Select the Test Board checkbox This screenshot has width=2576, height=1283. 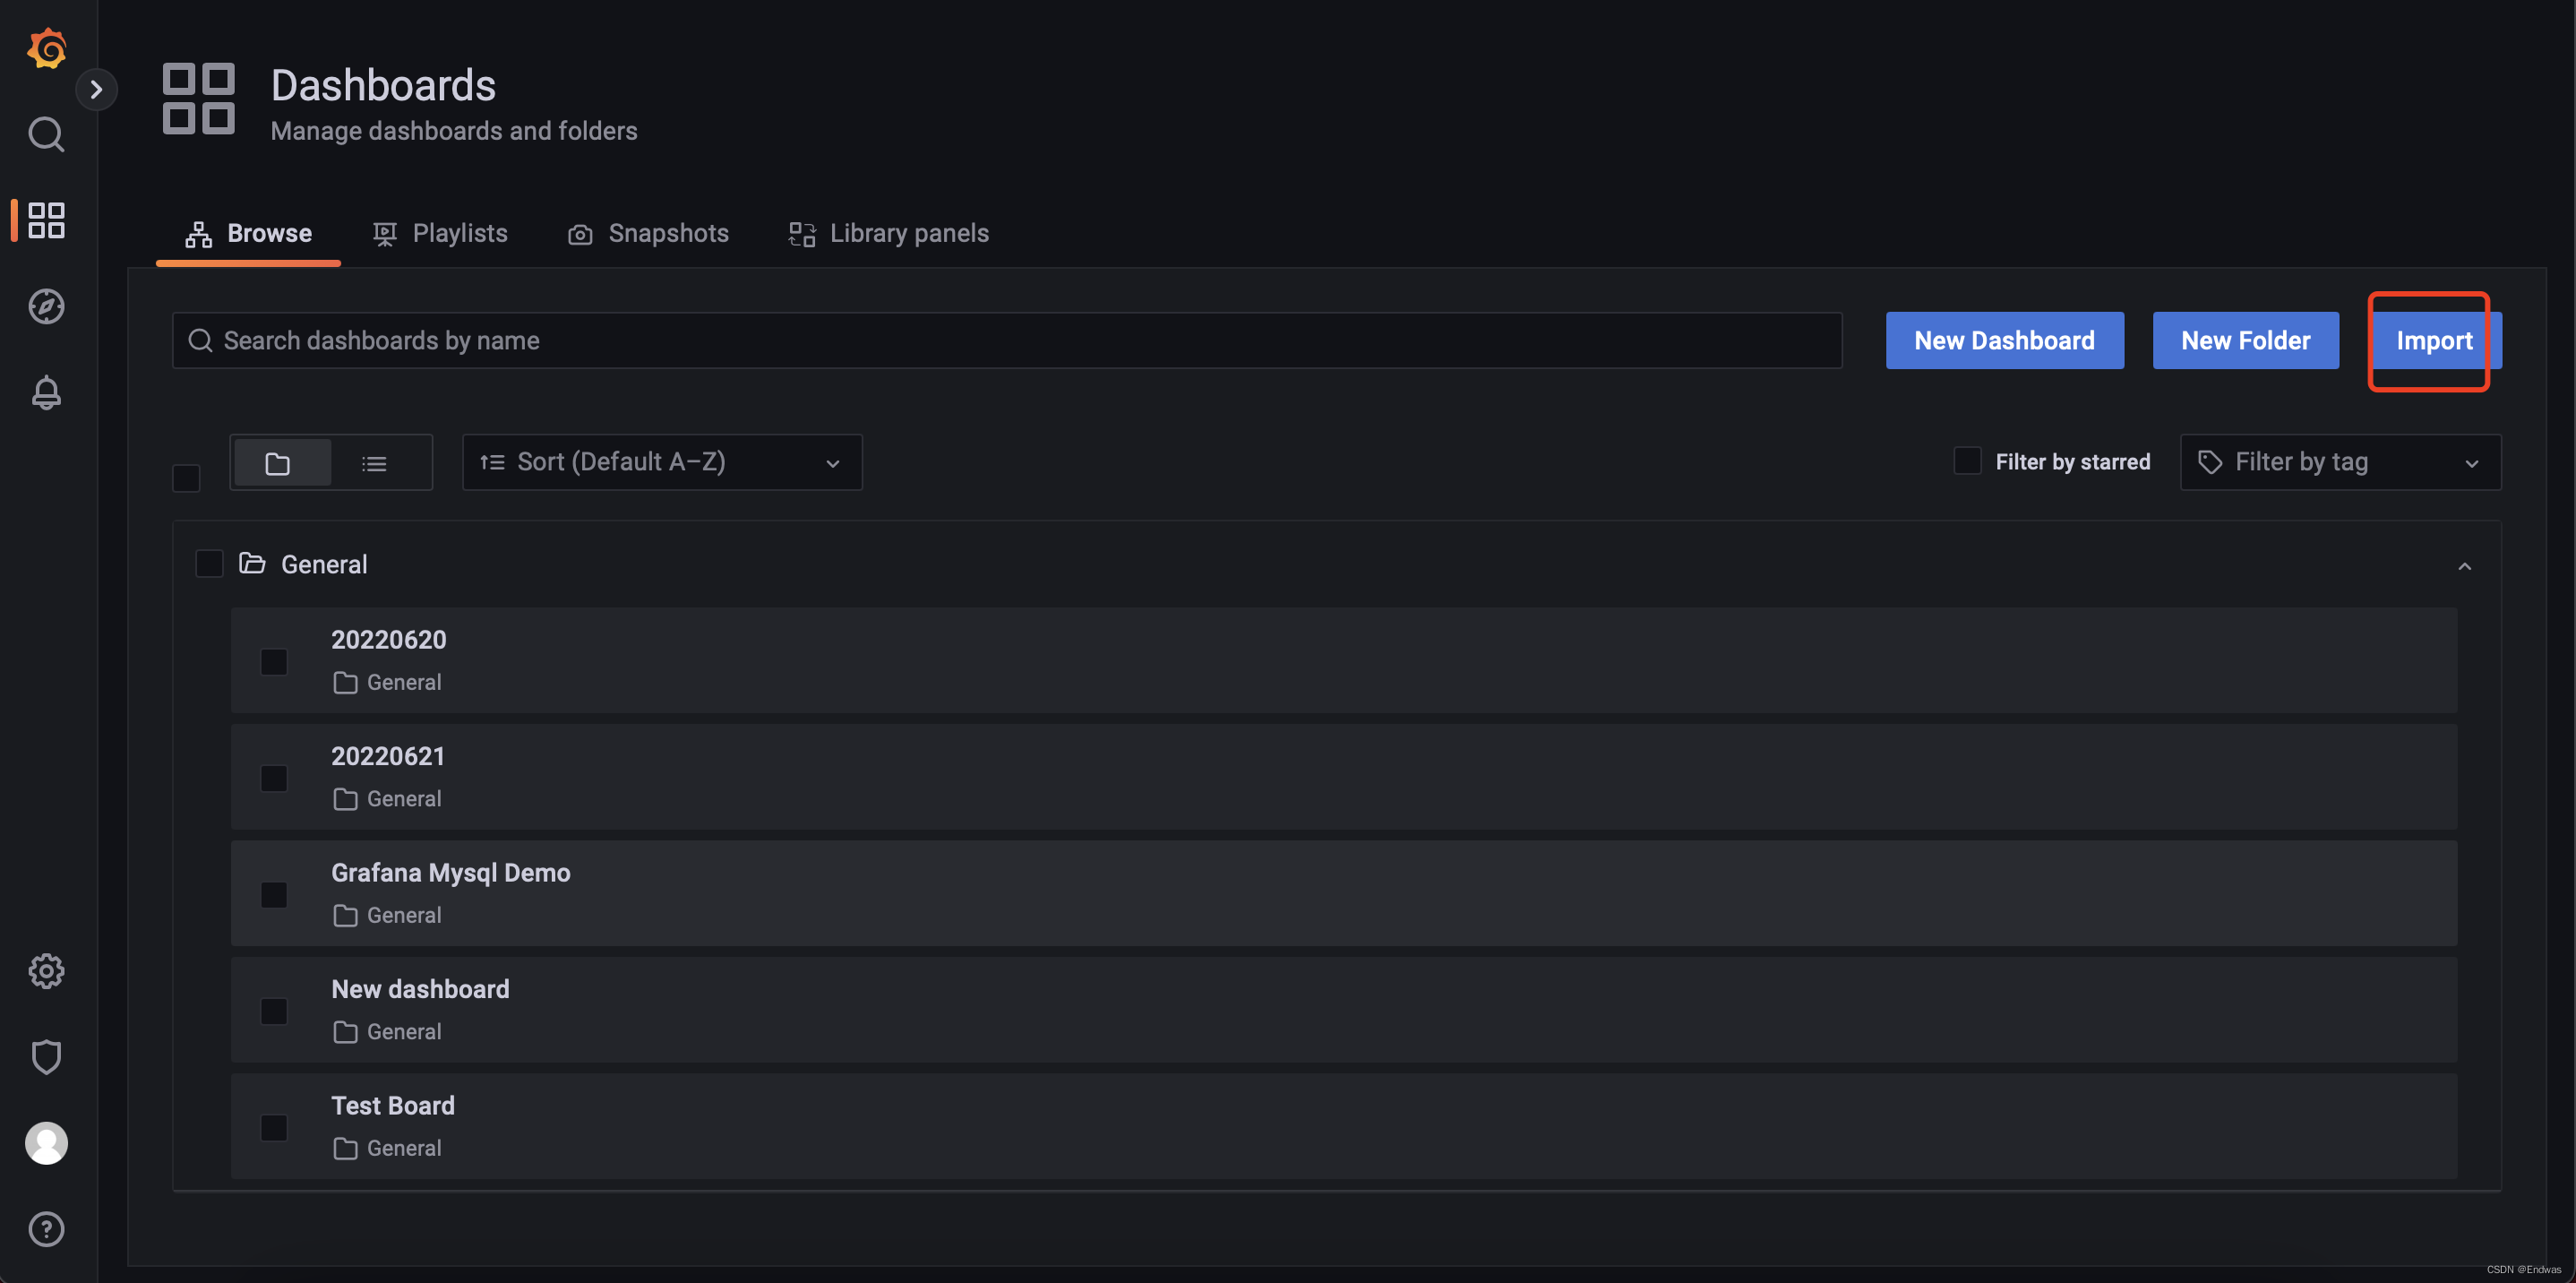[x=273, y=1127]
